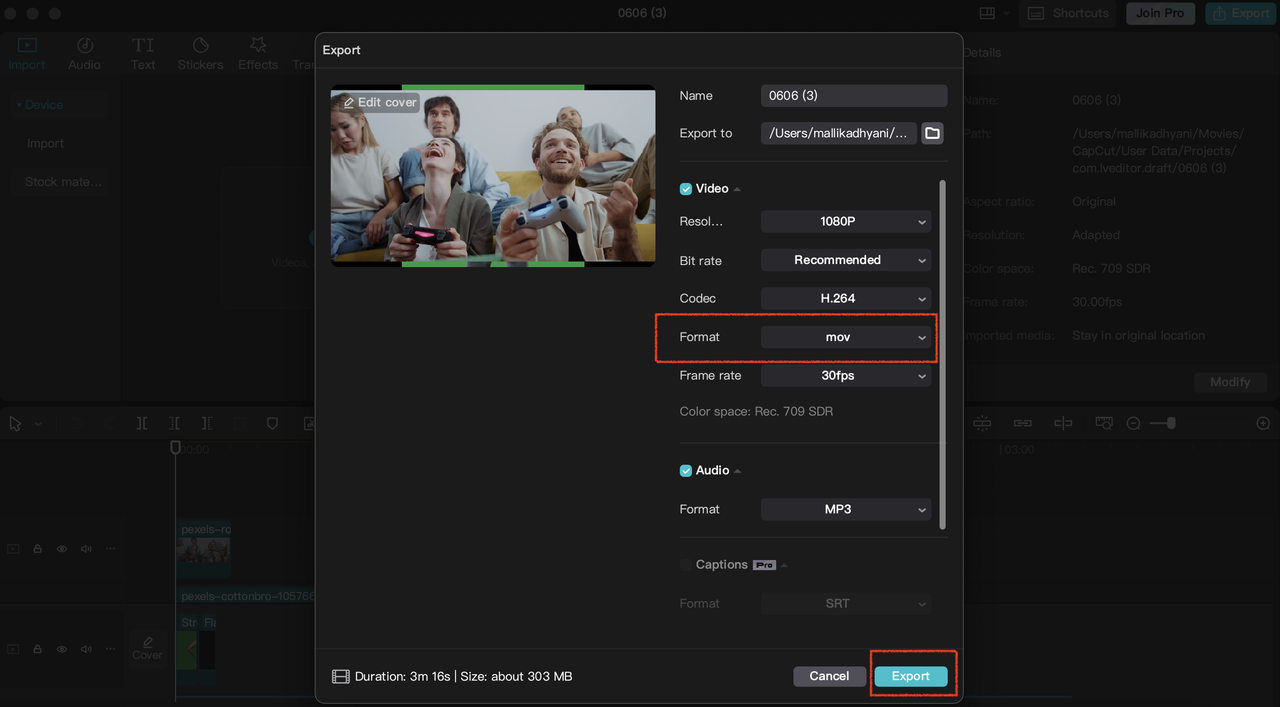Uncheck the Video export checkbox
The height and width of the screenshot is (707, 1280).
coord(686,189)
